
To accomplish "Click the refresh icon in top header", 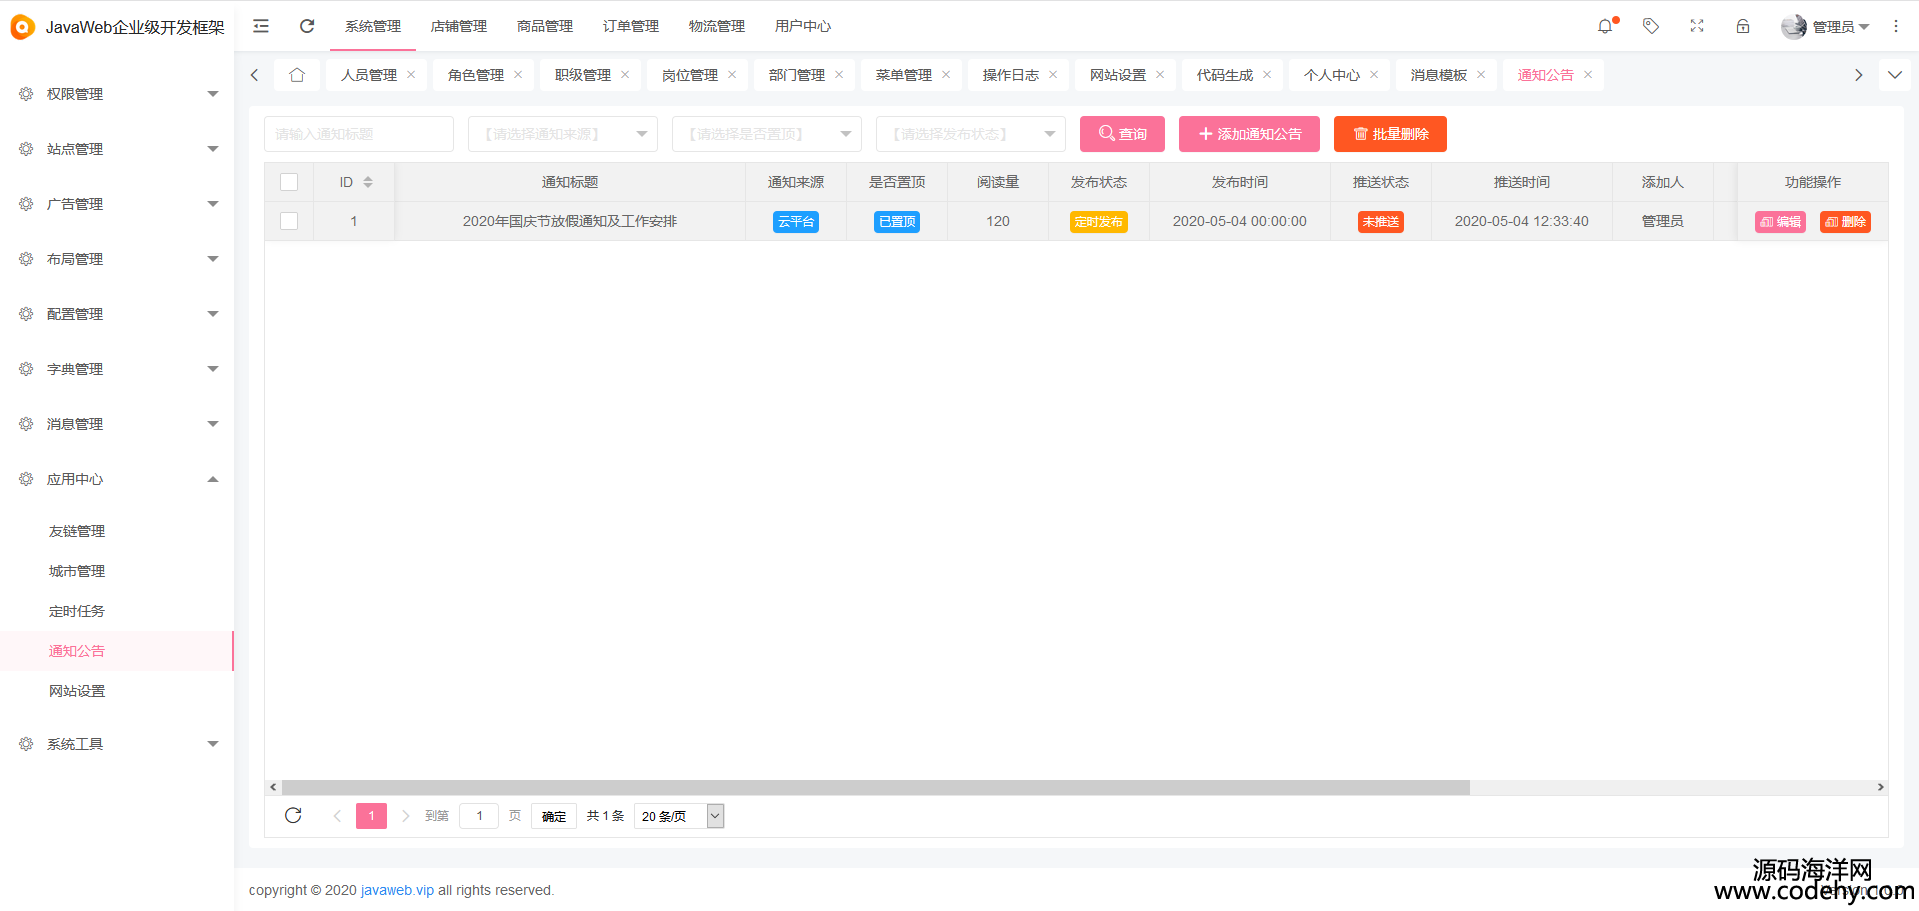I will 307,26.
